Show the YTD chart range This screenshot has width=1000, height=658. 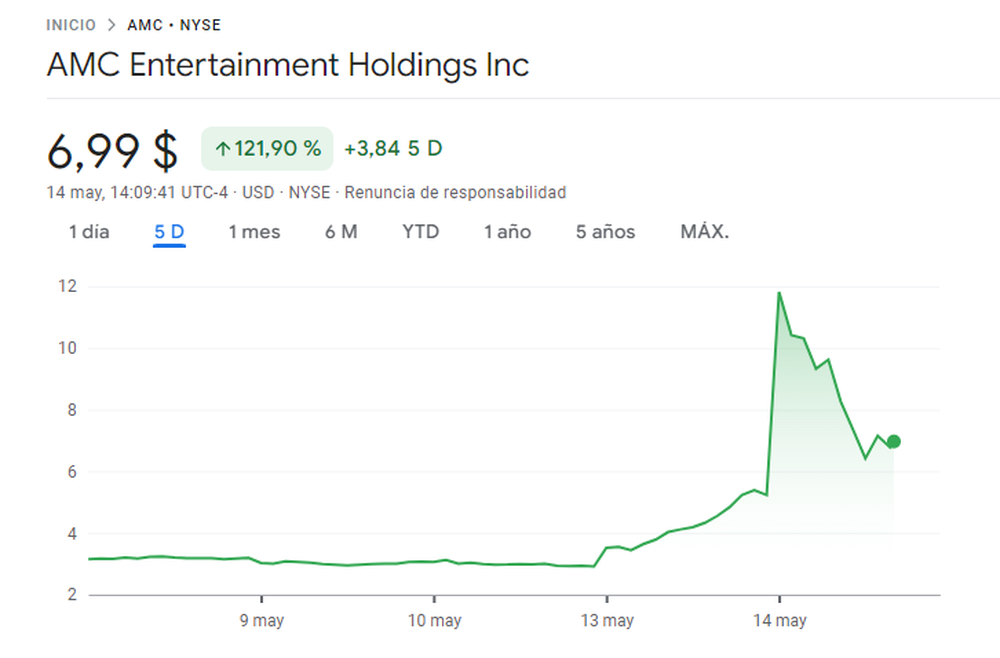[421, 231]
